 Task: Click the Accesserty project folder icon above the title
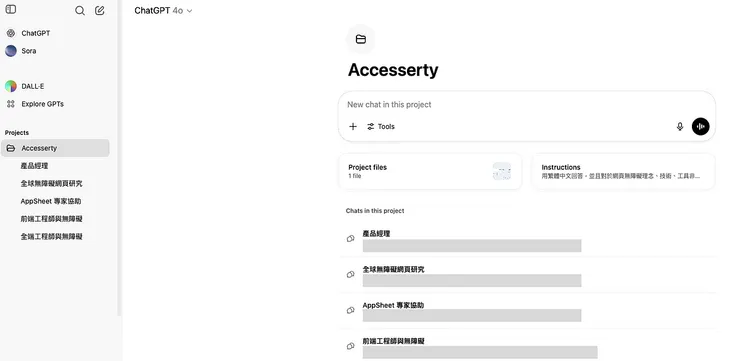(x=361, y=39)
